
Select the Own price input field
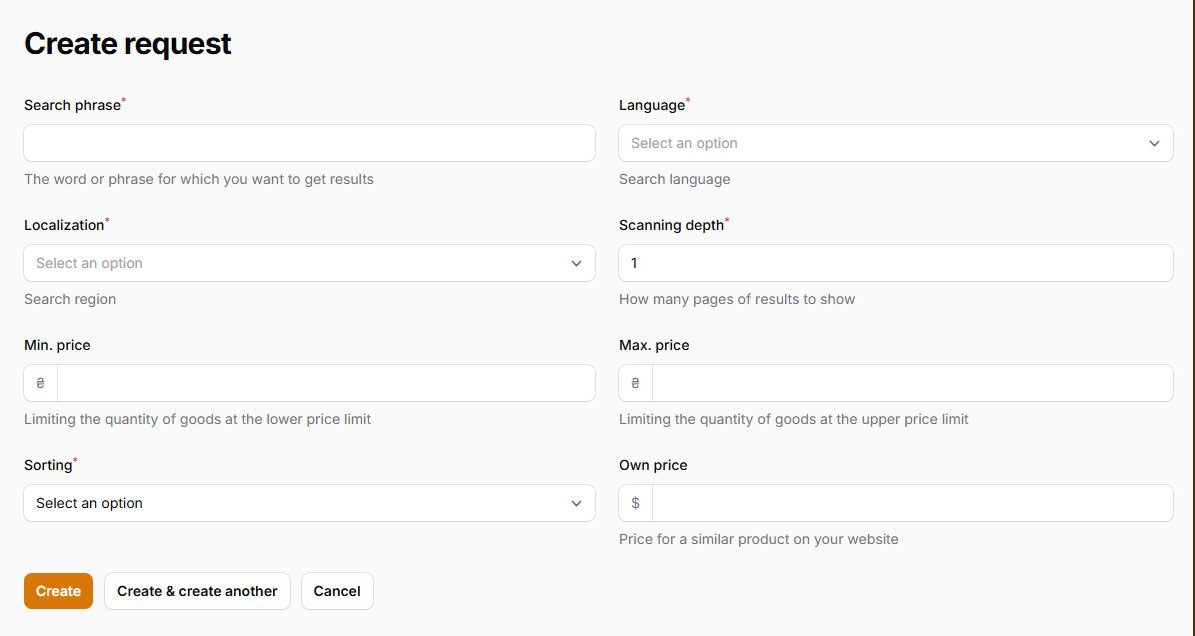click(911, 503)
